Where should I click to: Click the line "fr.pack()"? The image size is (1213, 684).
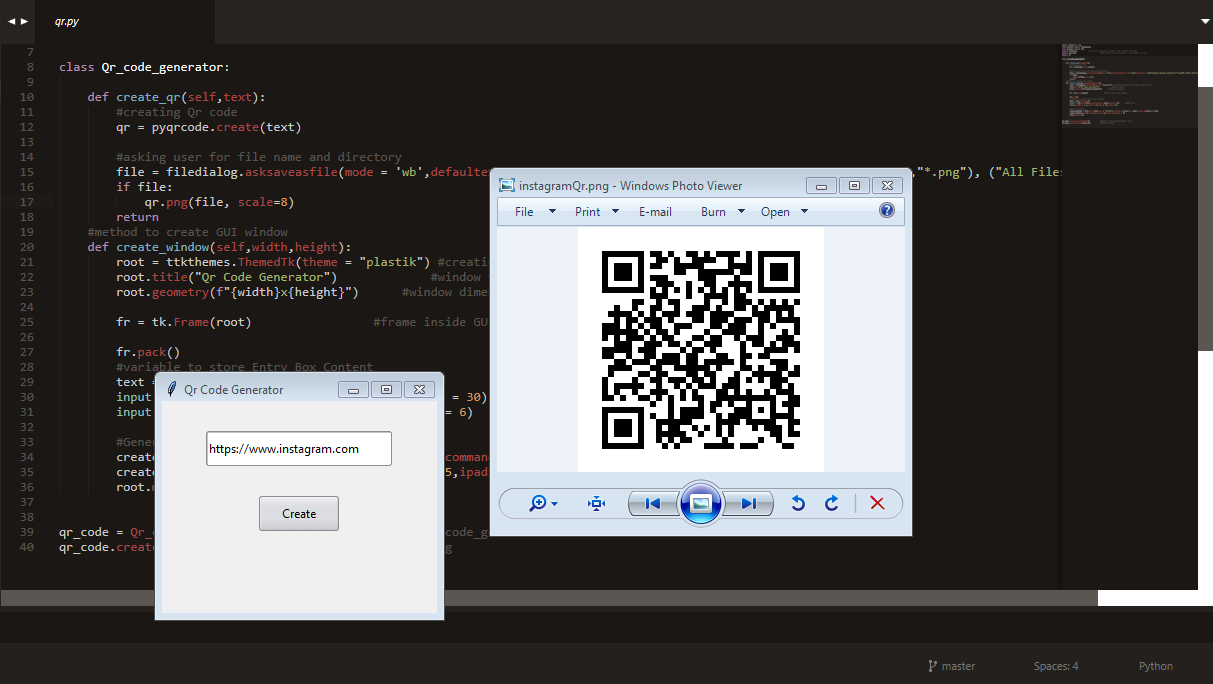(x=148, y=352)
